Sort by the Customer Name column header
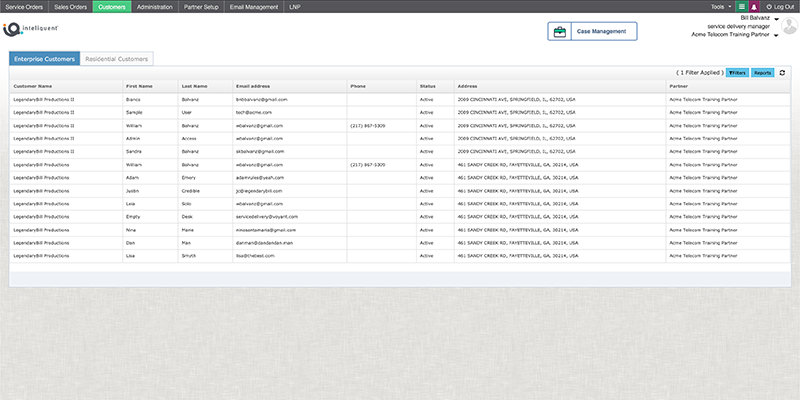 (x=33, y=86)
